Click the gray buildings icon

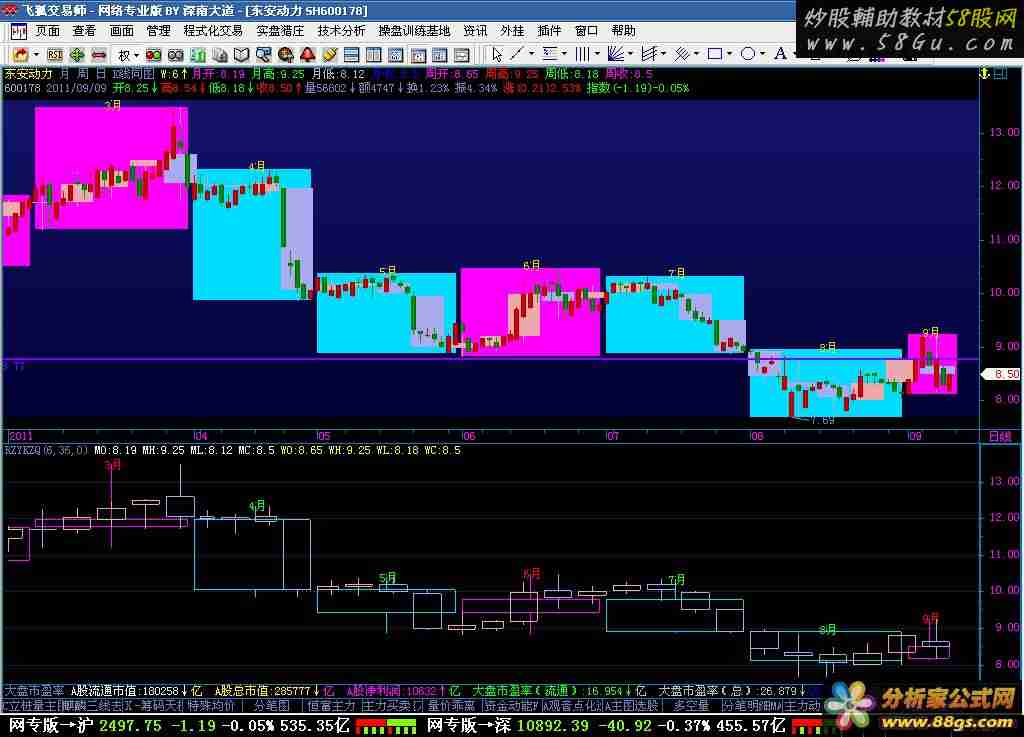[220, 55]
